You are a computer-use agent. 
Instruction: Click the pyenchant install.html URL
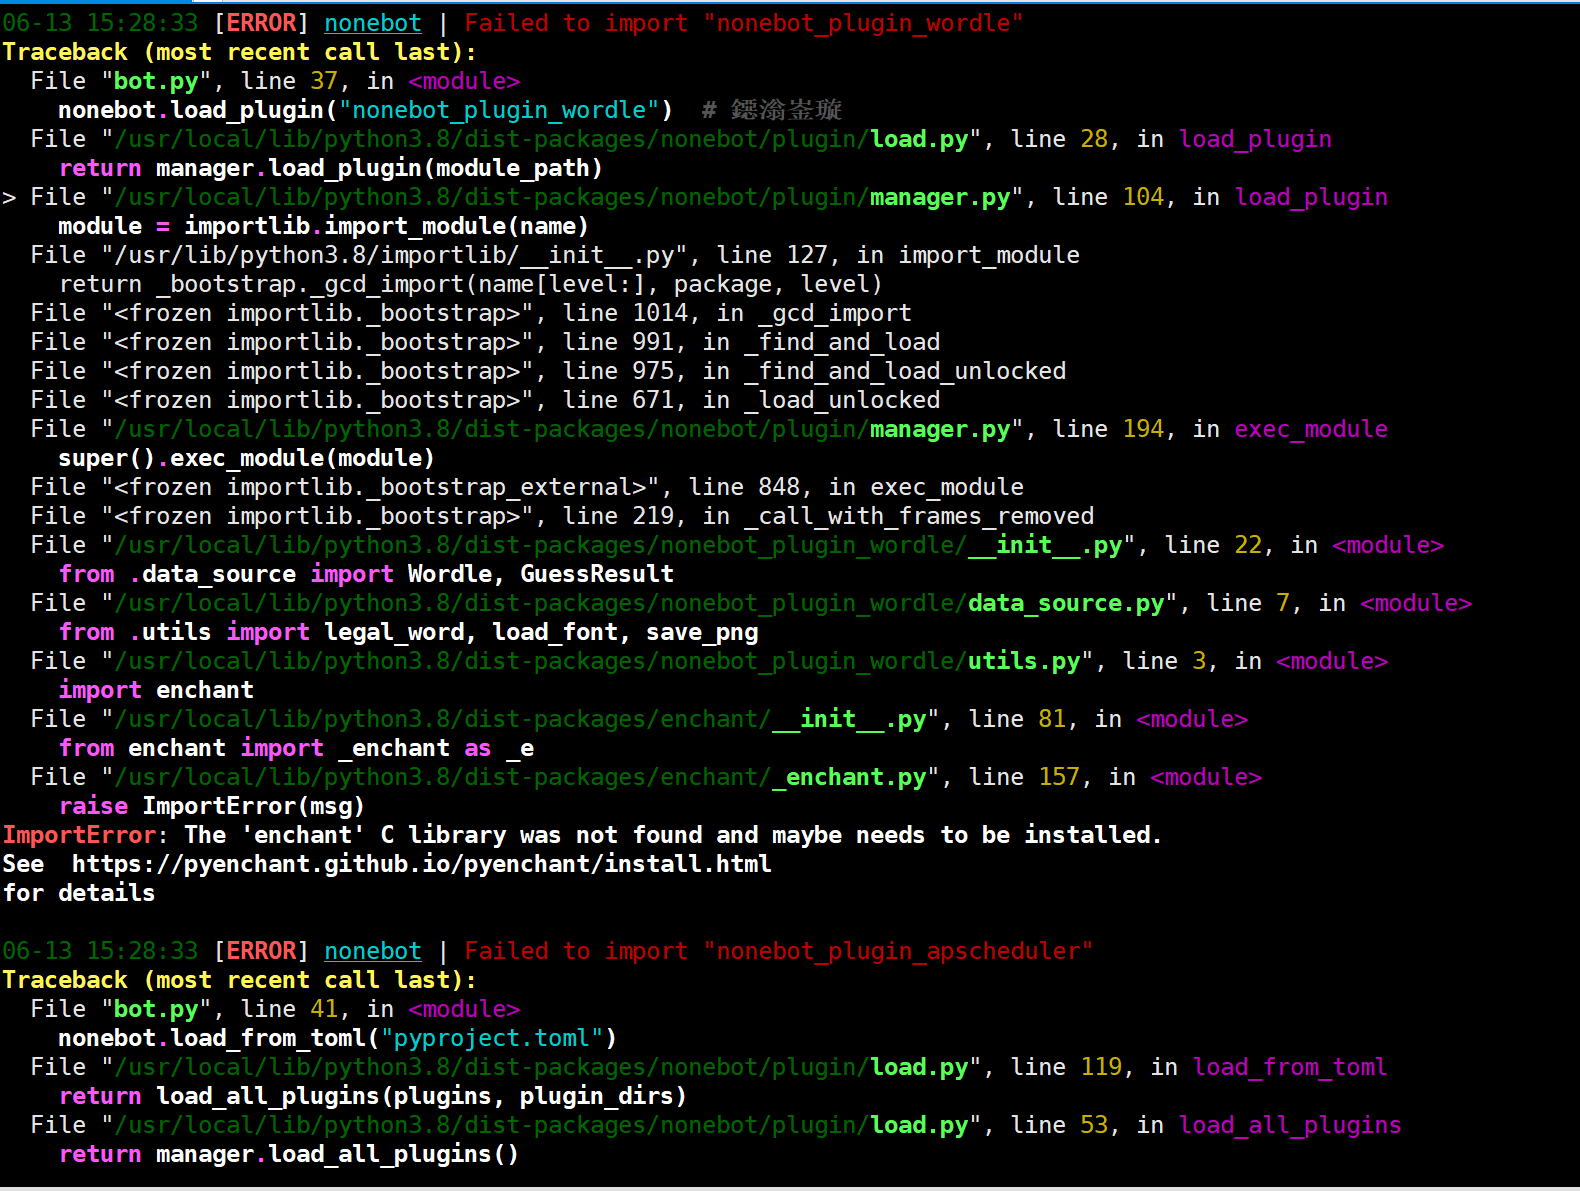[421, 864]
